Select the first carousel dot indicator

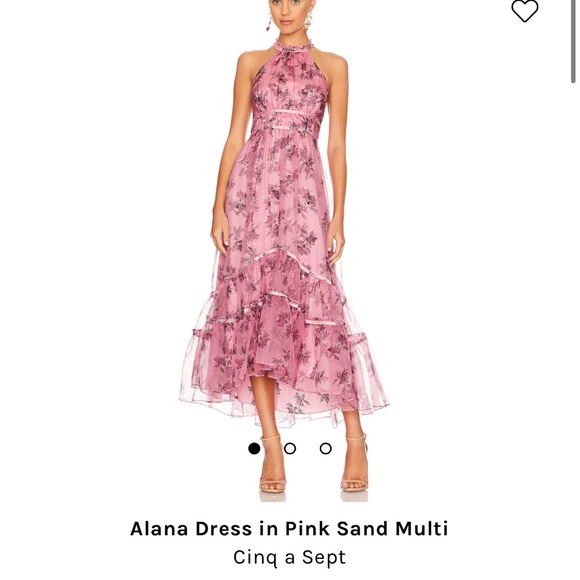pos(254,448)
